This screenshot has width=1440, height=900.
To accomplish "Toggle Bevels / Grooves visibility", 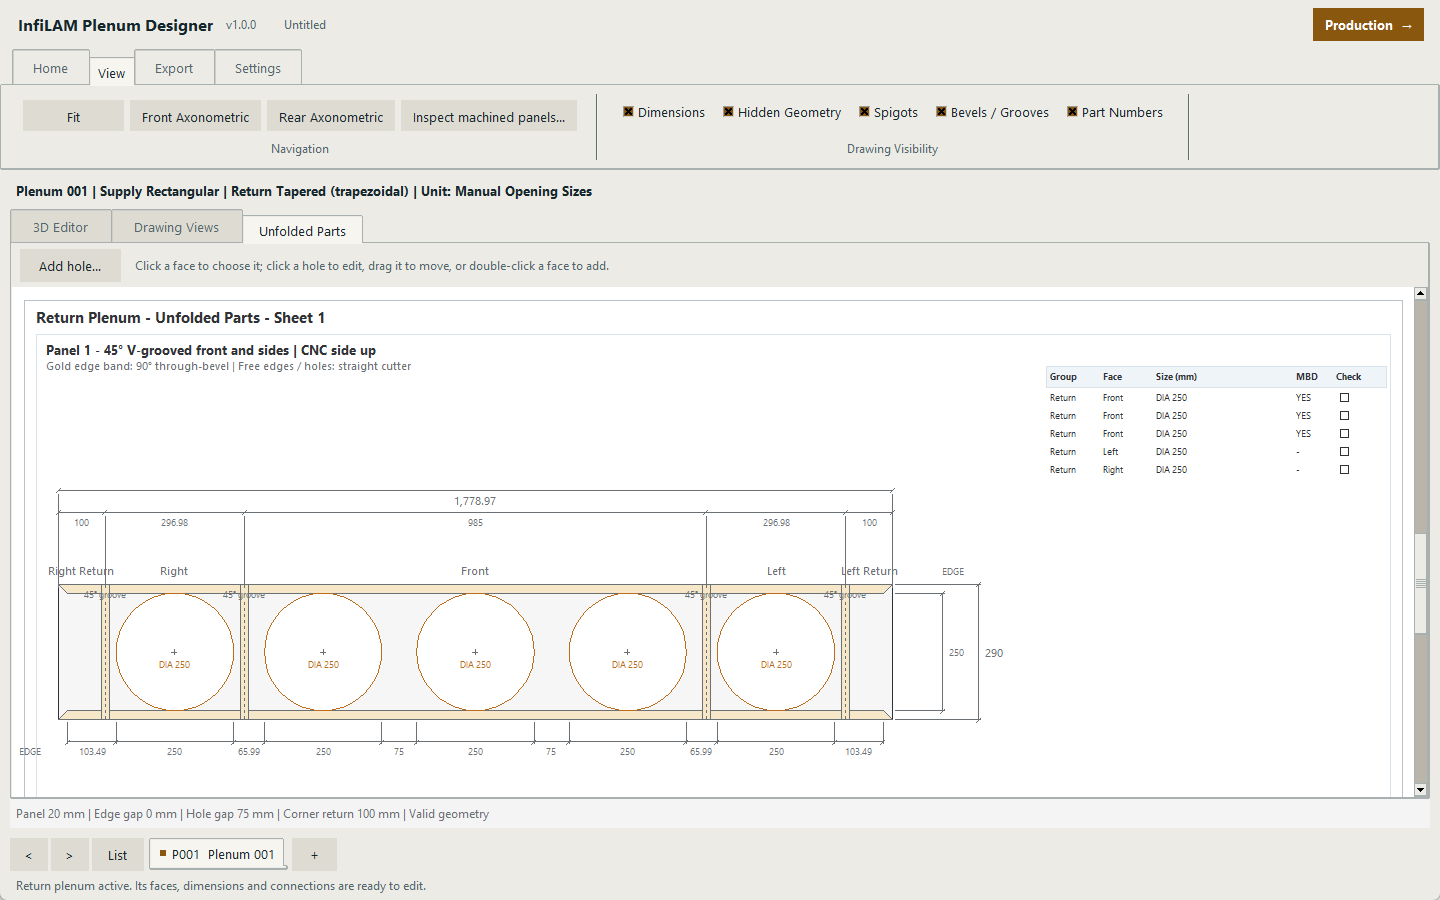I will click(x=992, y=112).
